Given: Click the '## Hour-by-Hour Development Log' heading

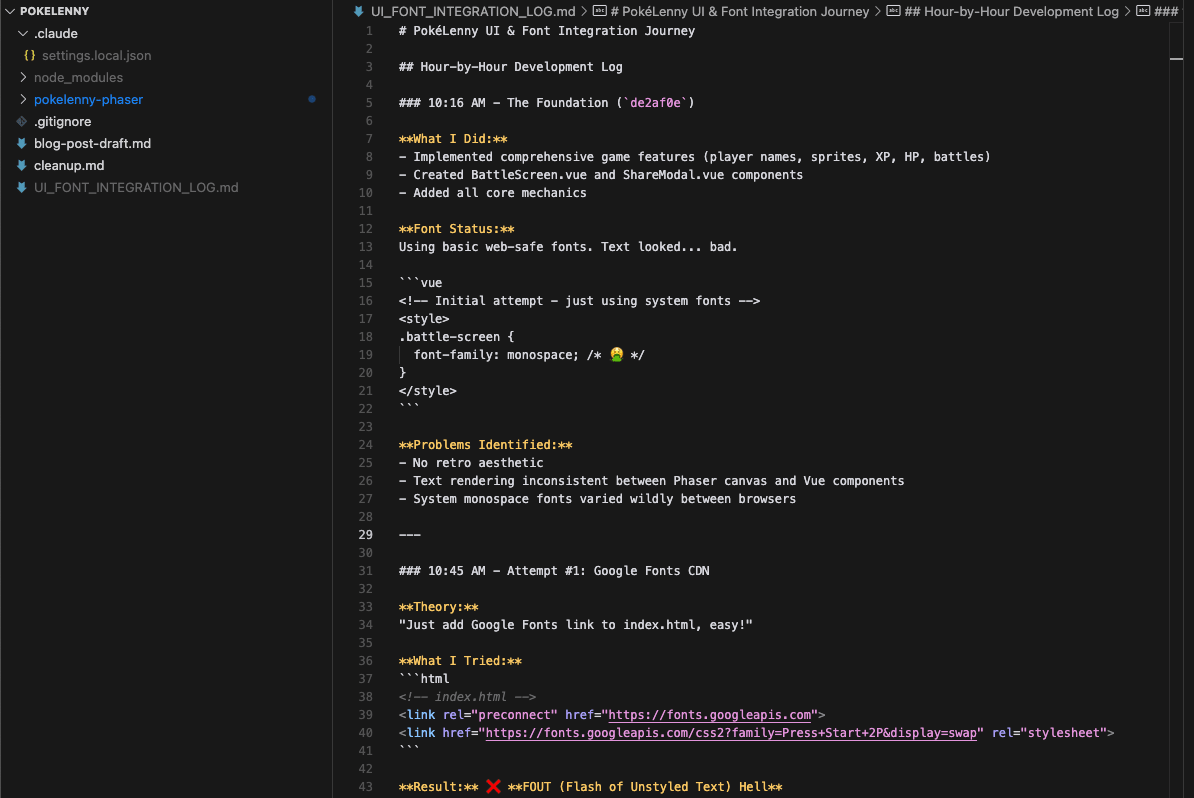Looking at the screenshot, I should click(x=510, y=67).
